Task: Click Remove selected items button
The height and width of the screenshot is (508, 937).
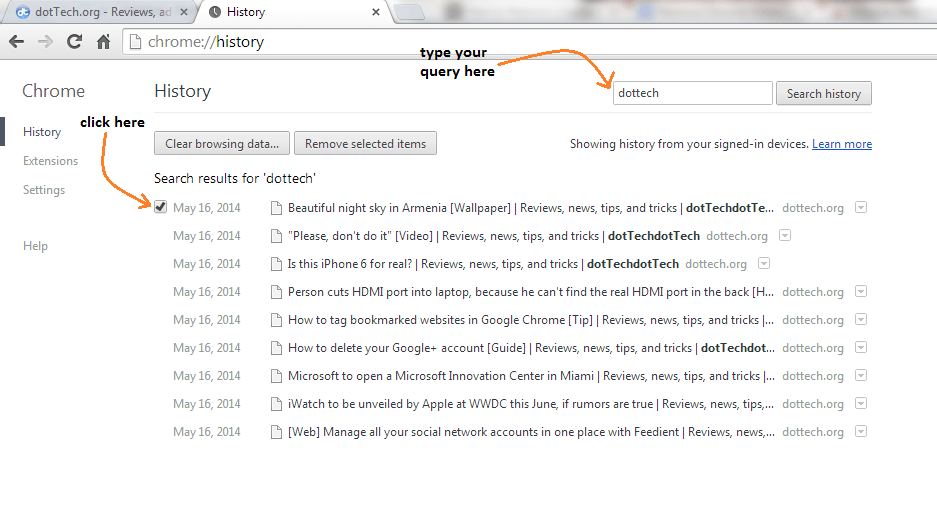Action: pos(365,143)
